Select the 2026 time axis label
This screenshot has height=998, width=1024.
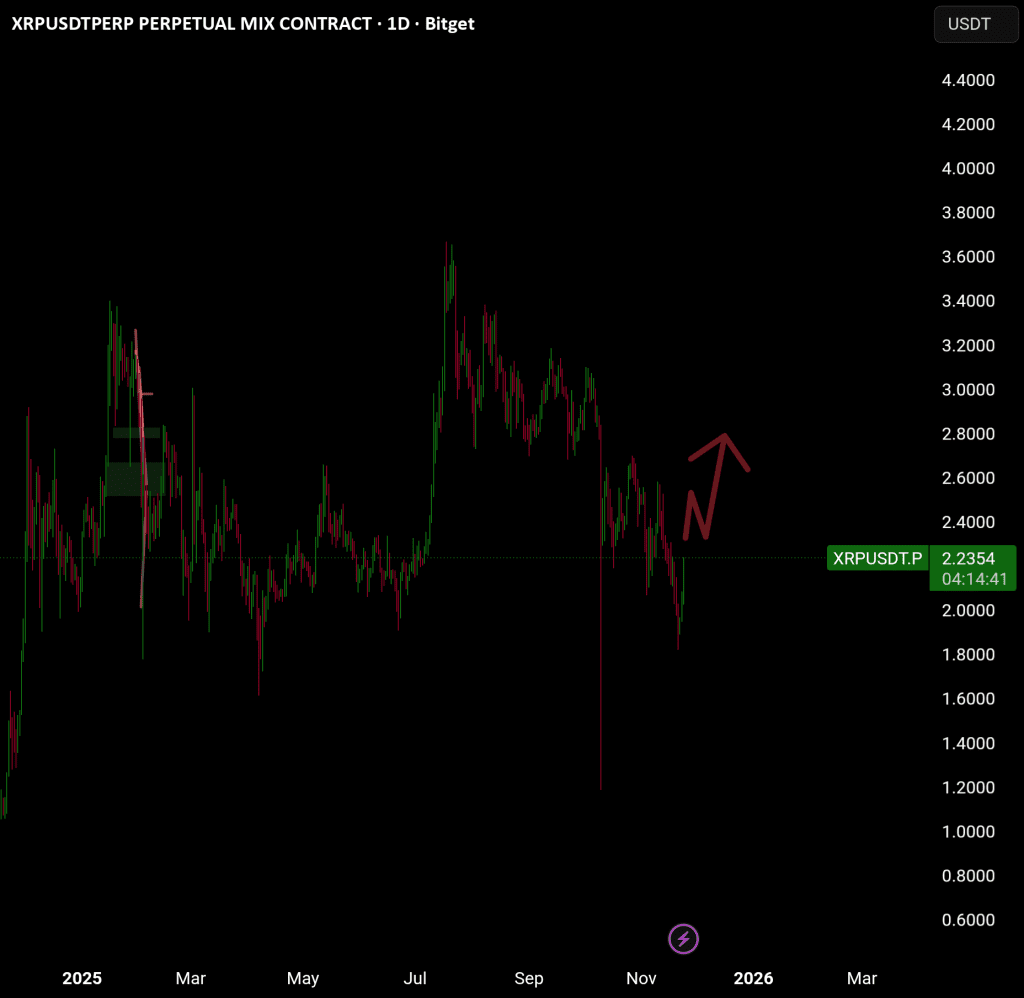click(x=751, y=978)
